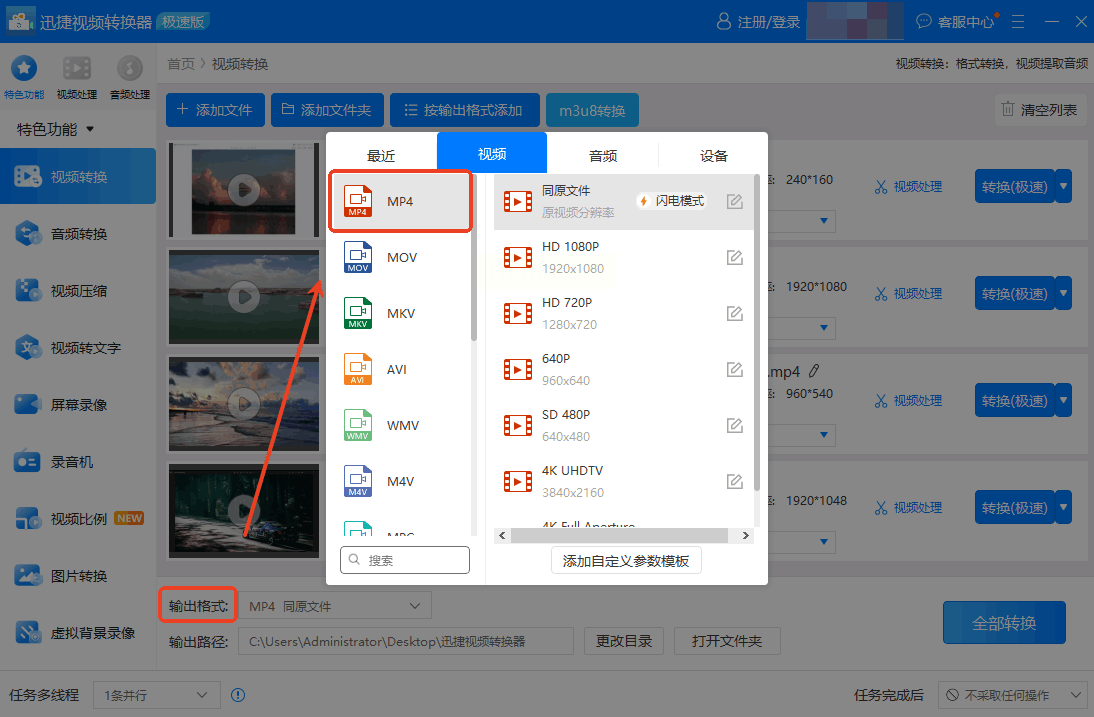Click 添加自定义参数模板 button
The height and width of the screenshot is (717, 1094).
[626, 561]
